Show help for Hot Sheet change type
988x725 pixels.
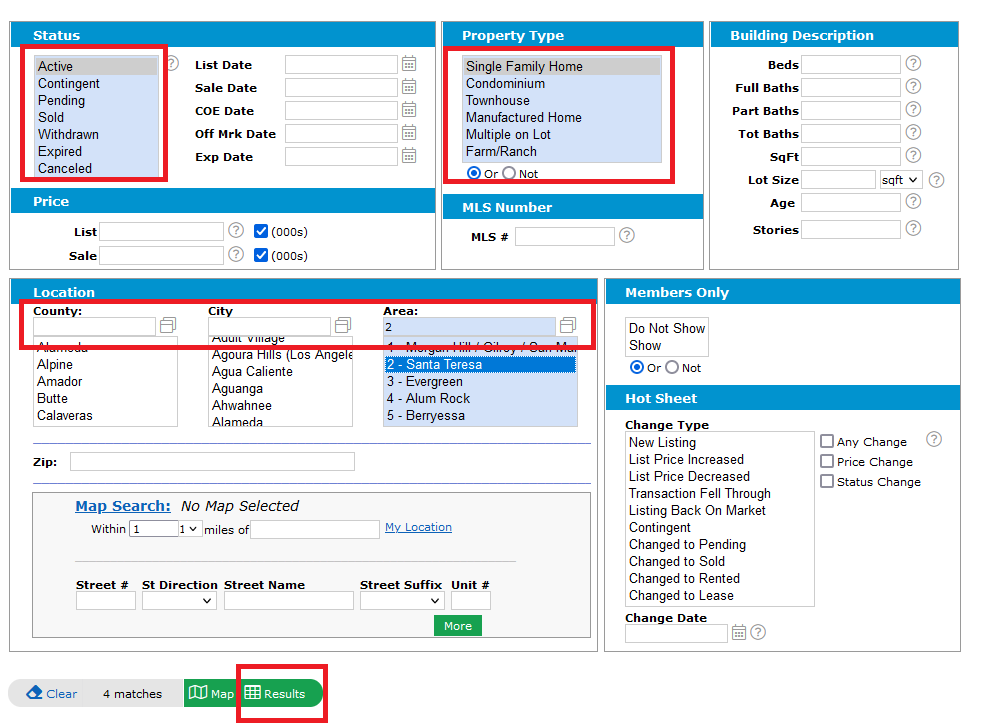pos(934,439)
